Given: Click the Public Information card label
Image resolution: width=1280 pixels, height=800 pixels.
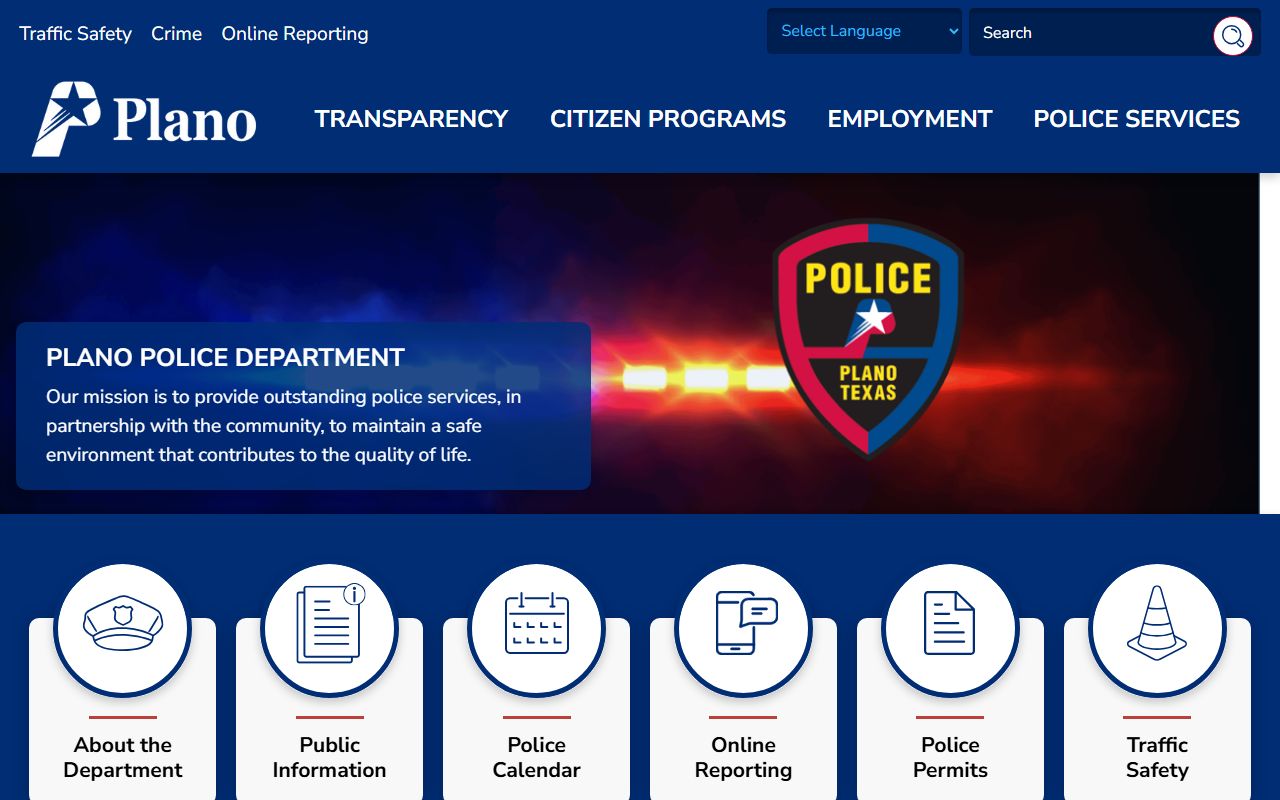Looking at the screenshot, I should [x=329, y=757].
